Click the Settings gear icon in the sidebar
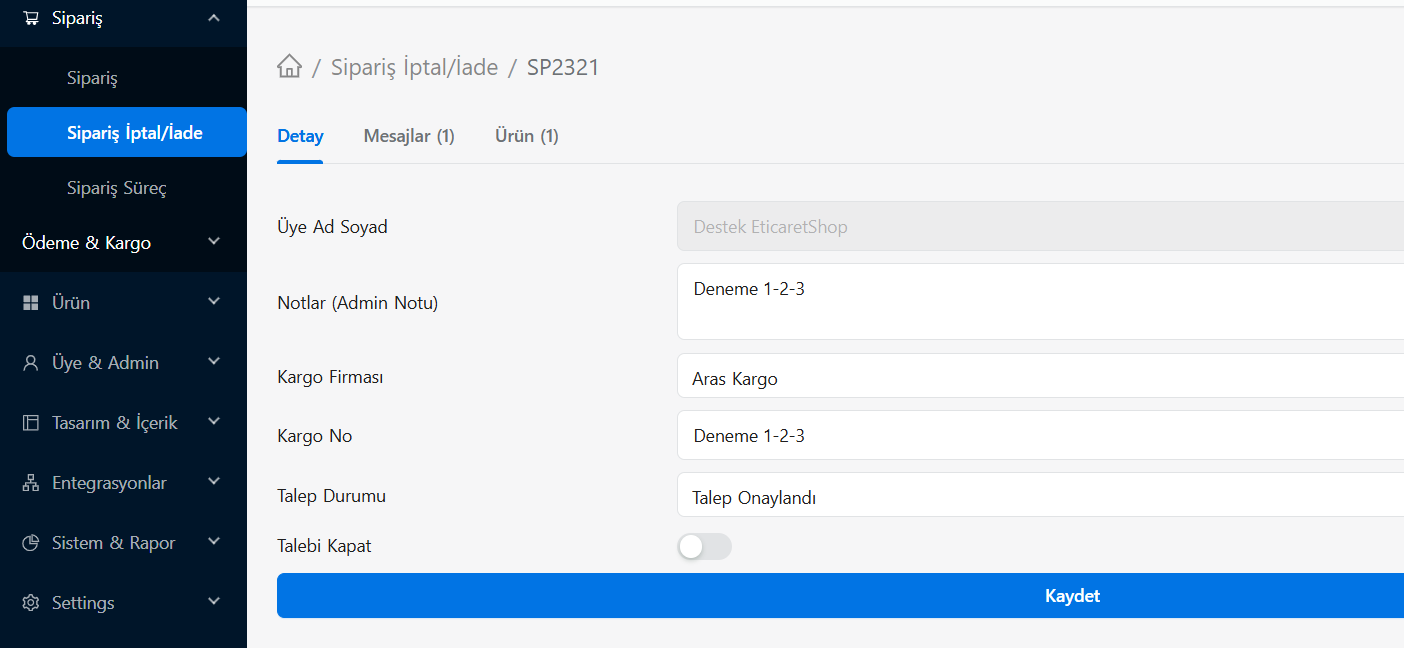Viewport: 1404px width, 648px height. [x=31, y=603]
